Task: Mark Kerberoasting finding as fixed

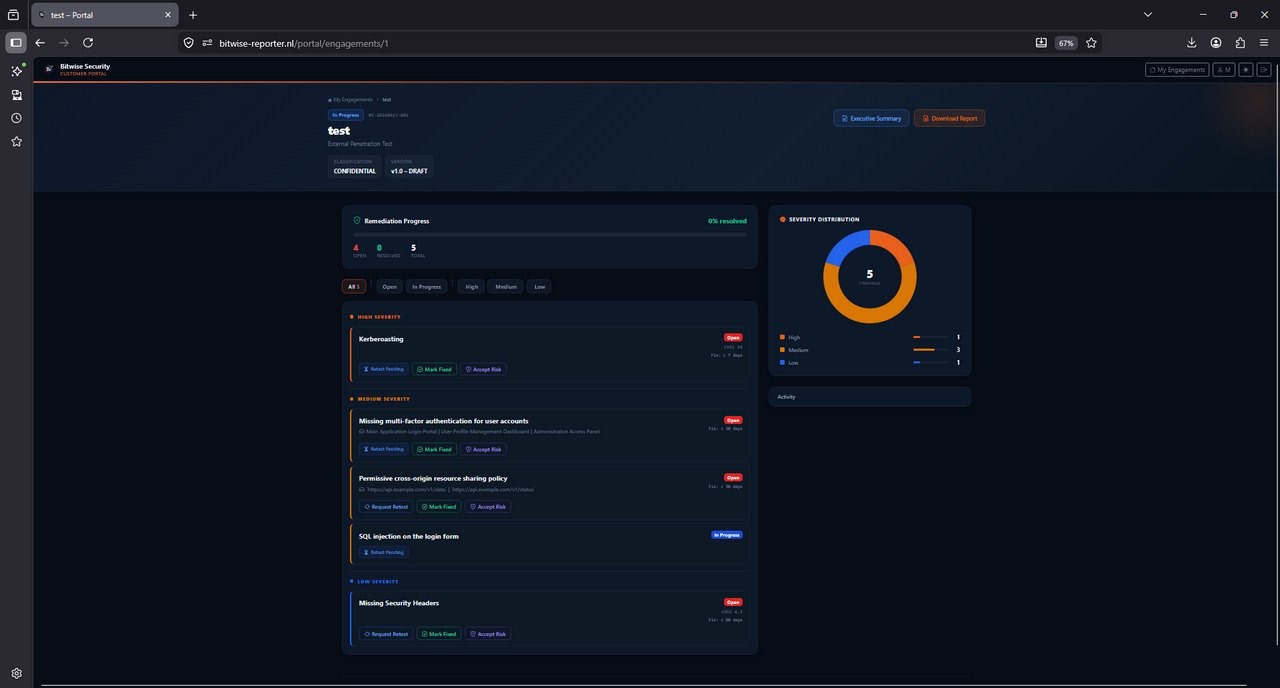Action: click(435, 369)
